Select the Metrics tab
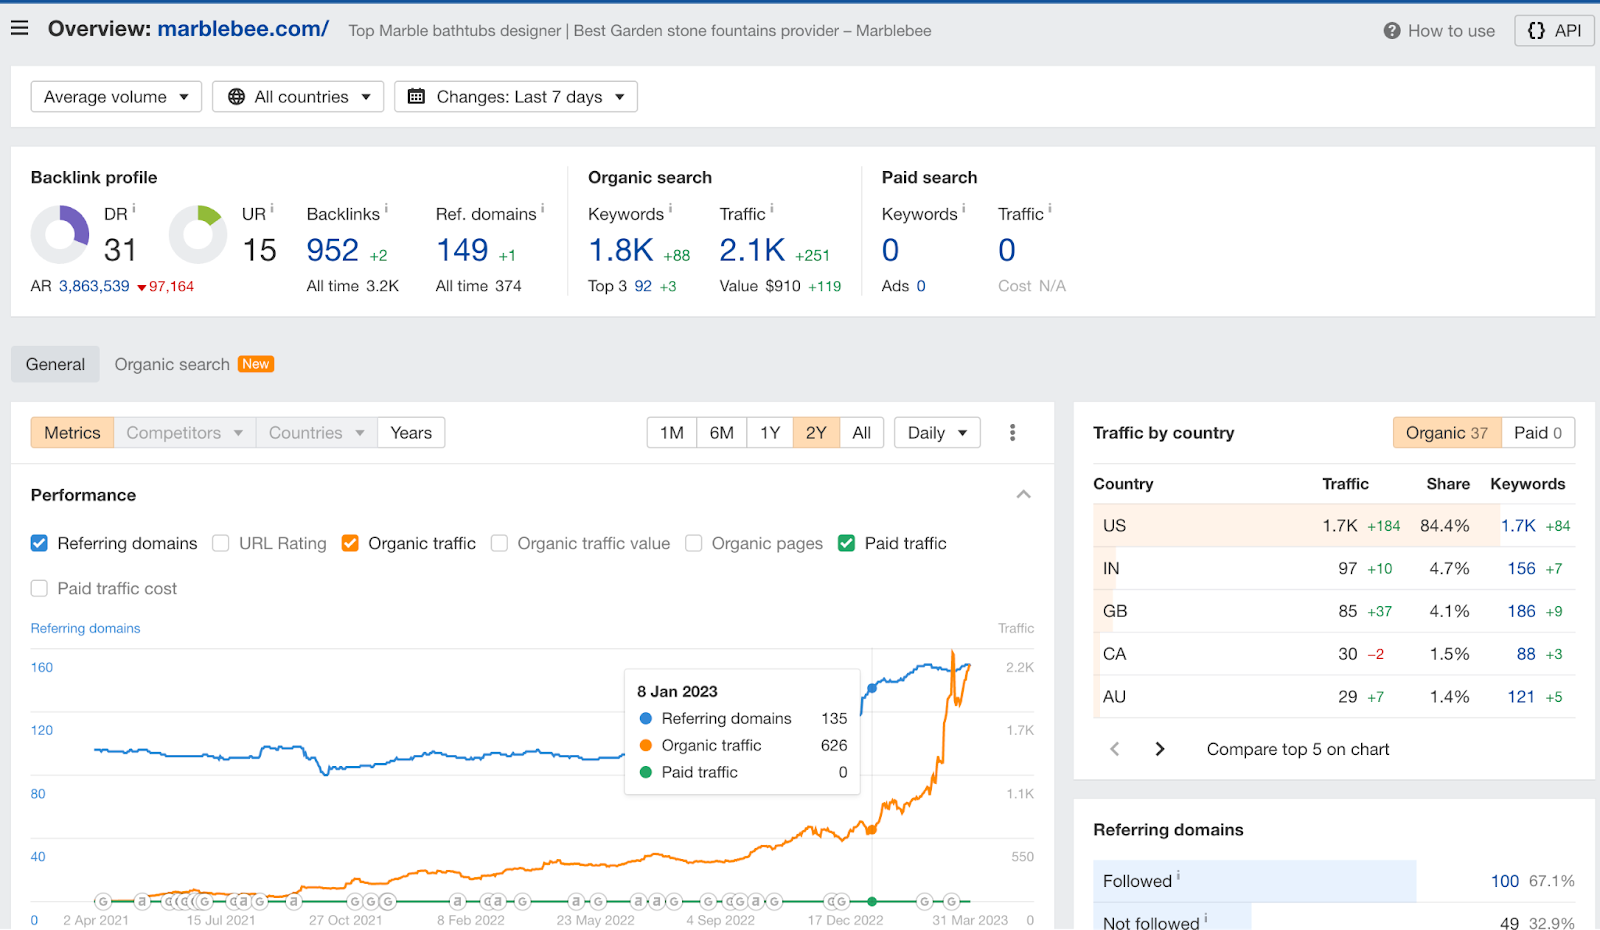The image size is (1600, 930). 72,433
